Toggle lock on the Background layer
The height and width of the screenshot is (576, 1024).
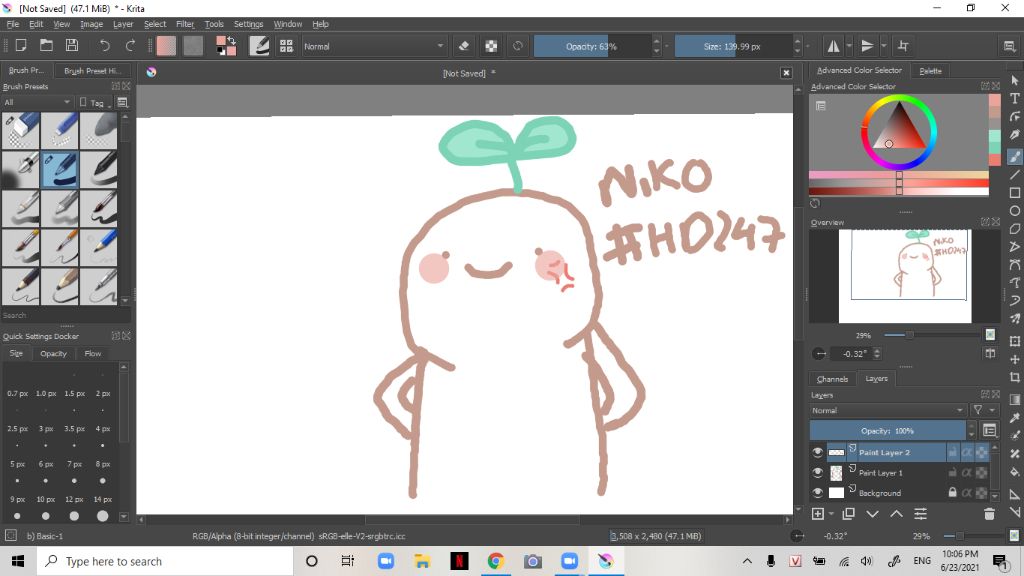click(x=953, y=492)
